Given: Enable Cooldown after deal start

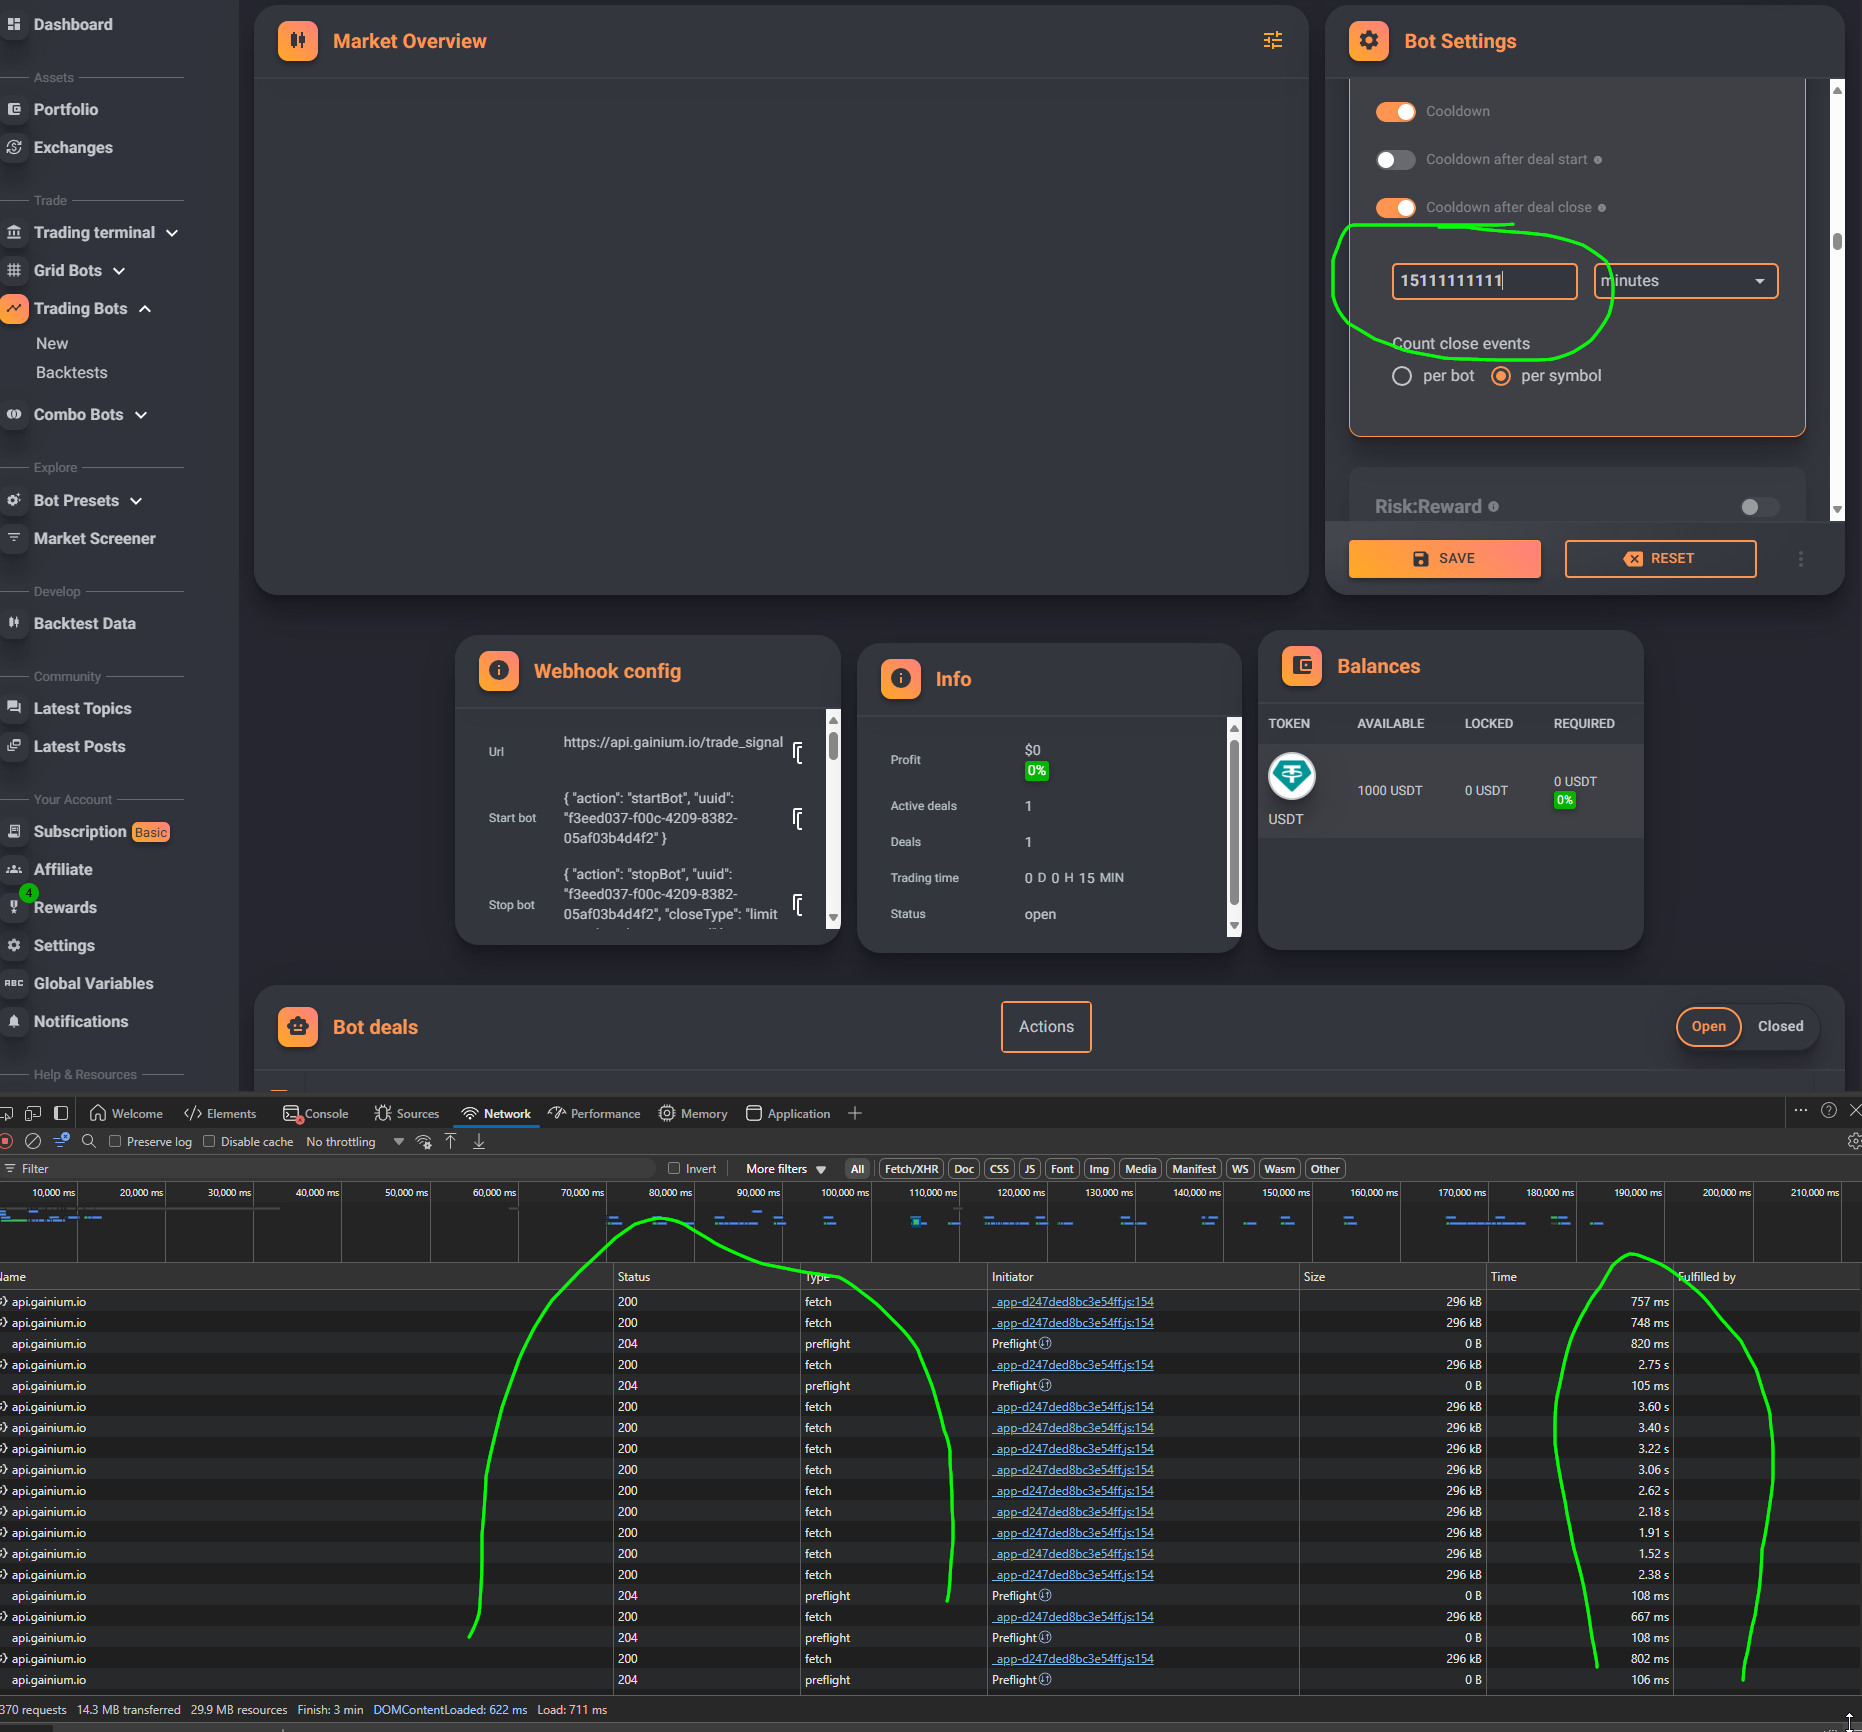Looking at the screenshot, I should (x=1396, y=159).
